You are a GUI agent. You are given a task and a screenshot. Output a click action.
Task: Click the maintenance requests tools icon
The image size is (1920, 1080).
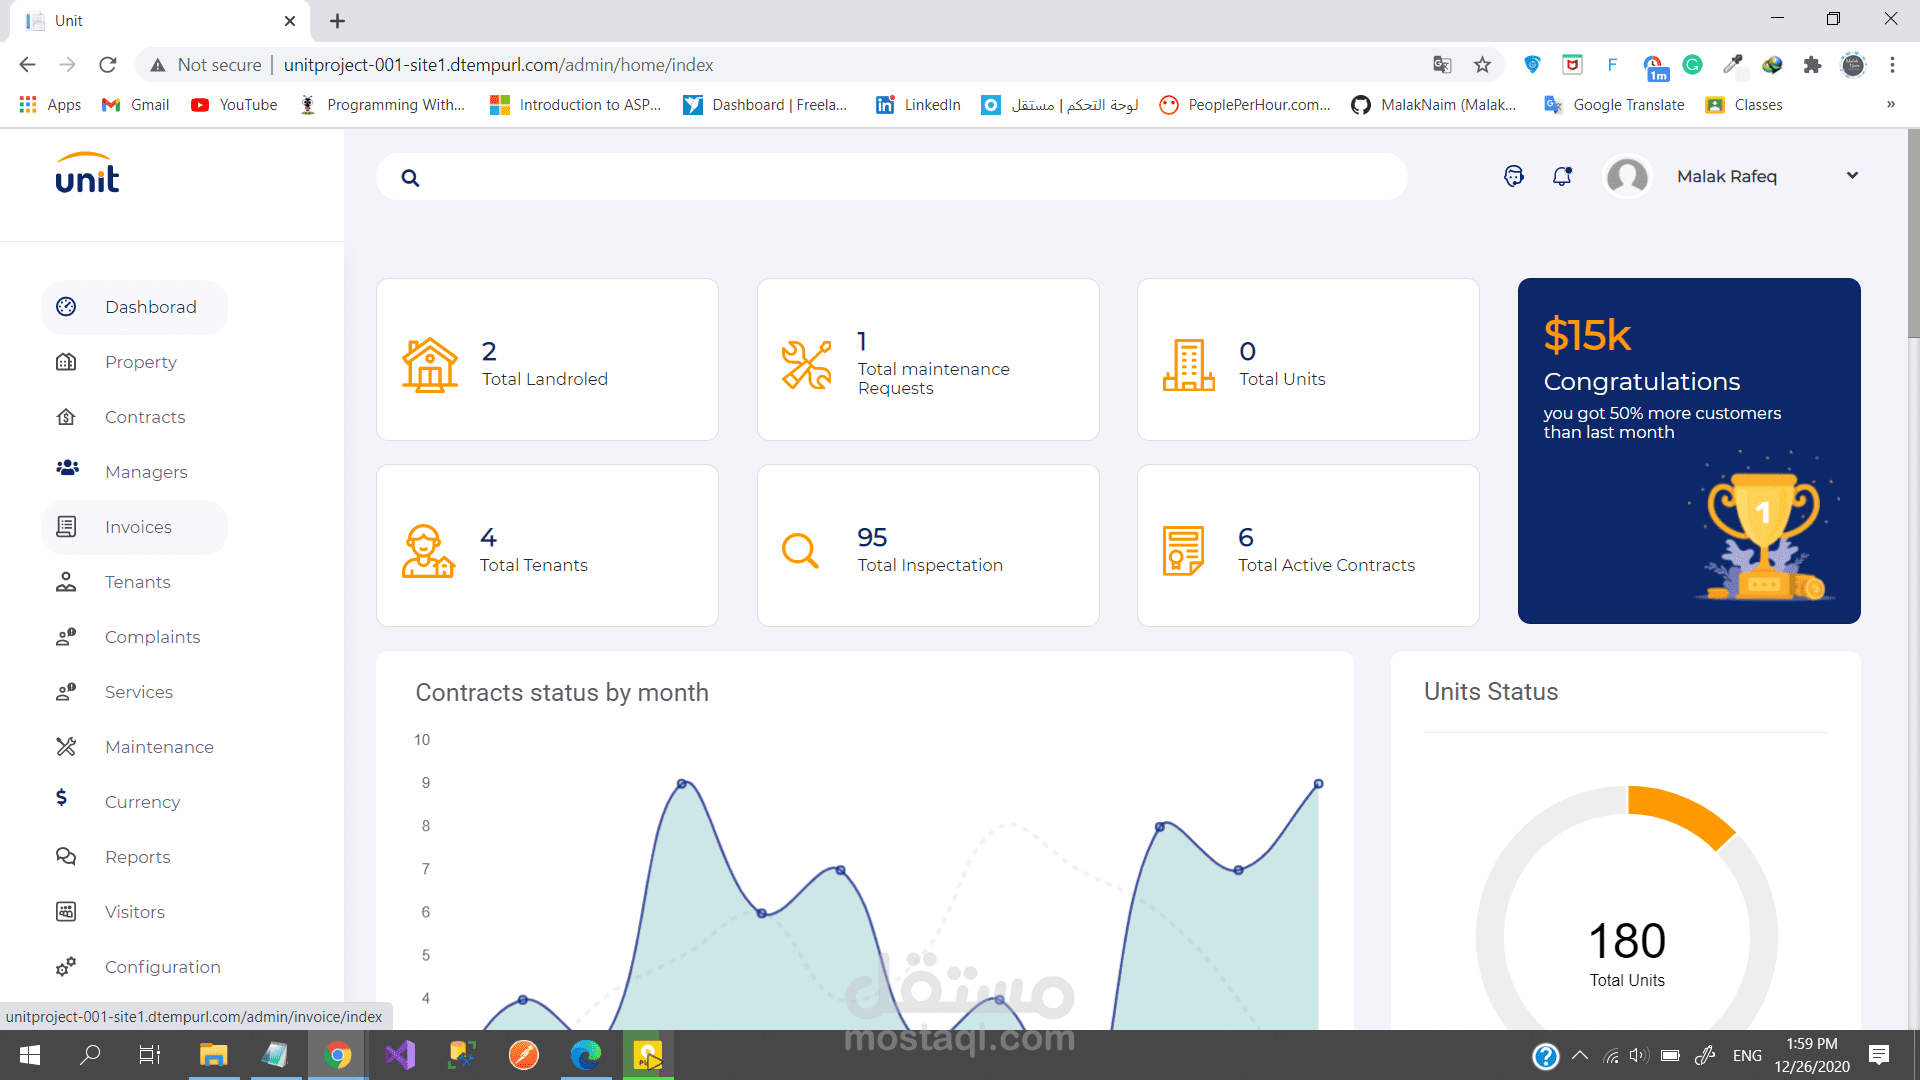click(x=806, y=365)
